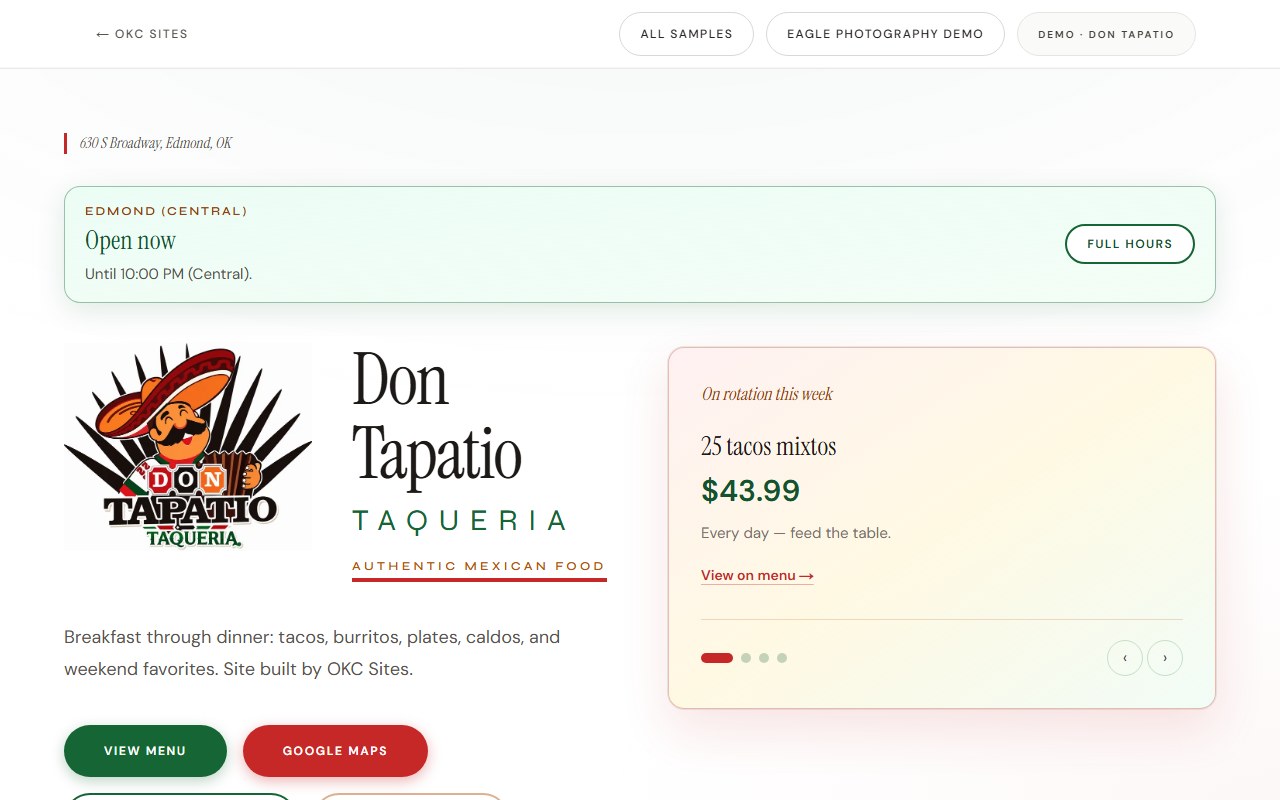Jump to the third carousel dot
The width and height of the screenshot is (1280, 800).
tap(764, 658)
